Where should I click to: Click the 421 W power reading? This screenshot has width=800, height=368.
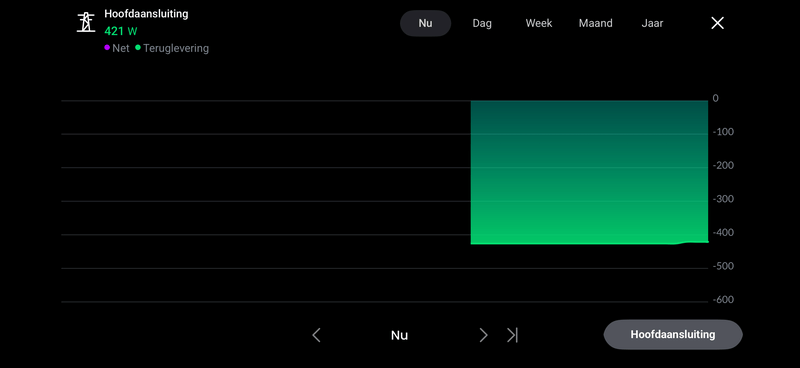[x=121, y=31]
